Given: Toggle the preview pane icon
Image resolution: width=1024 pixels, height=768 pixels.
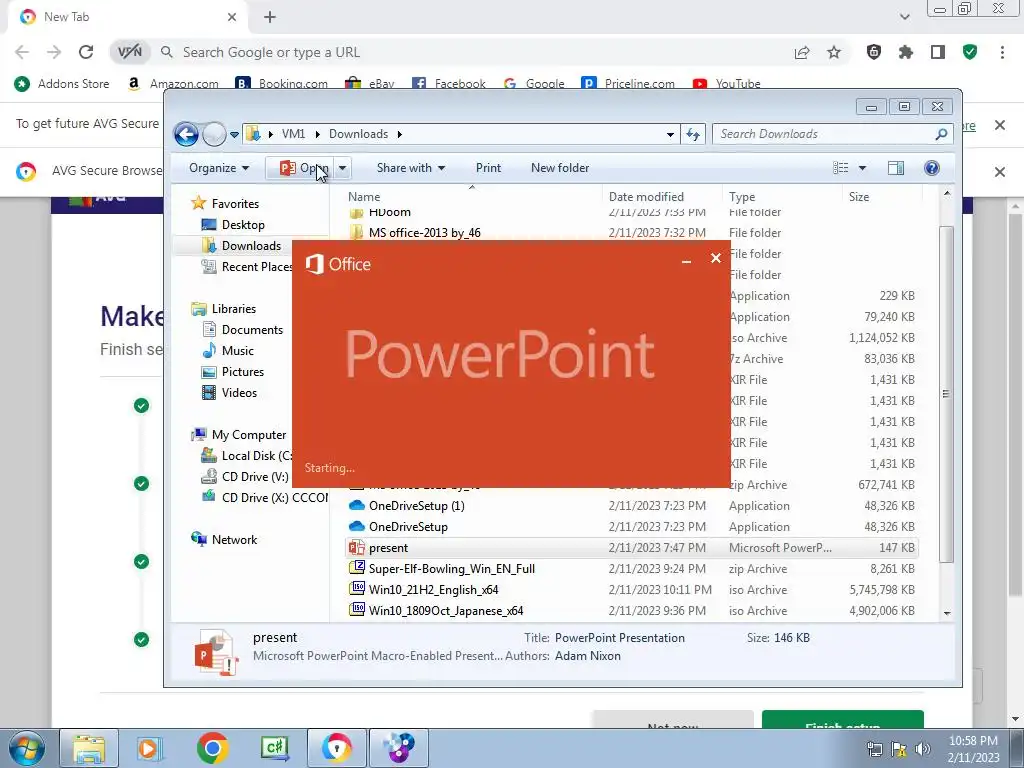Looking at the screenshot, I should point(896,168).
